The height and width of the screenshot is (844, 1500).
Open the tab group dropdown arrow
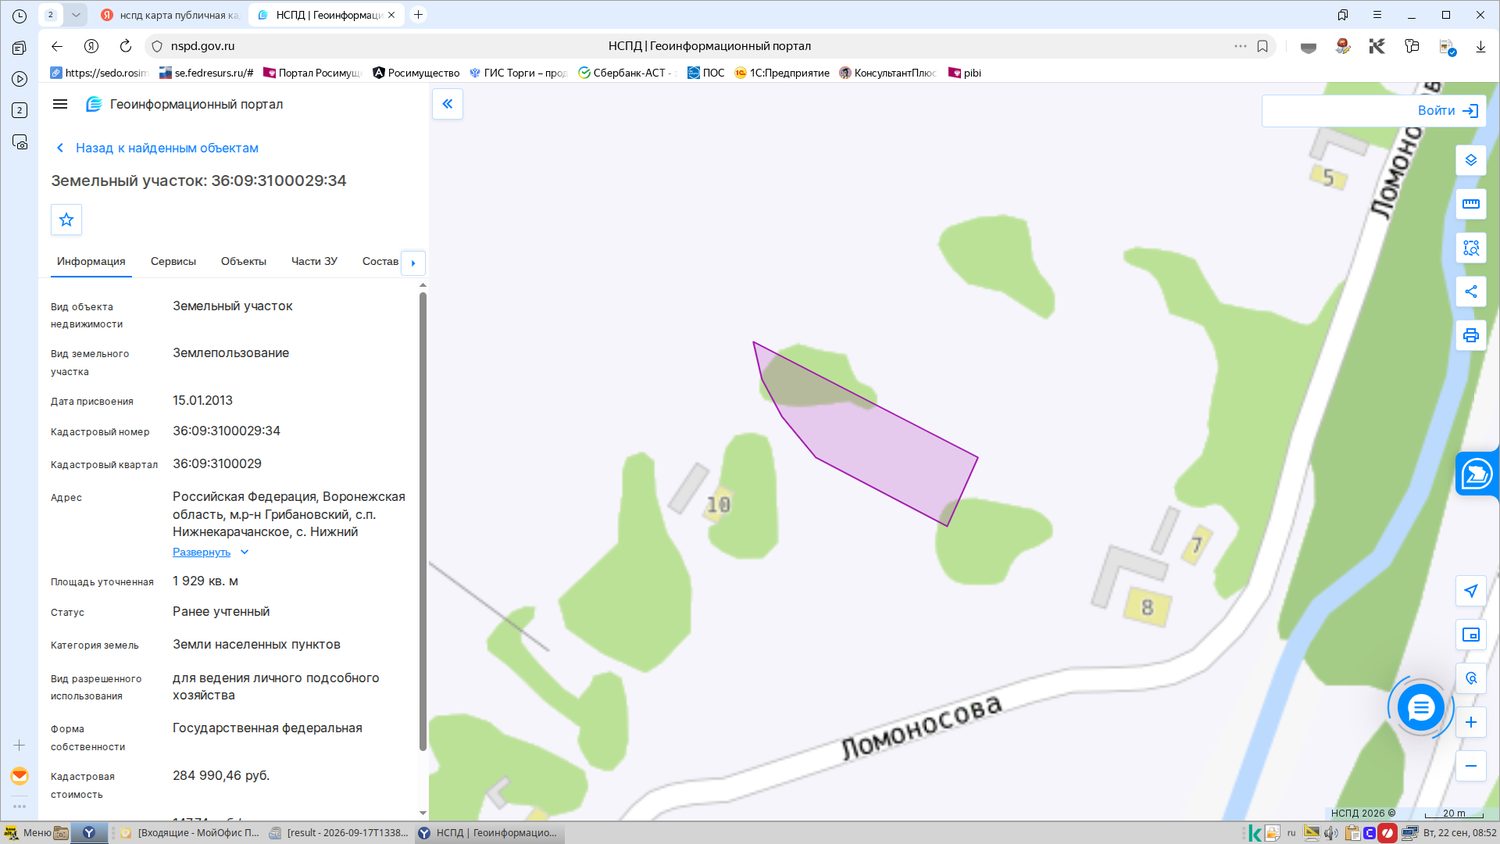tap(75, 15)
